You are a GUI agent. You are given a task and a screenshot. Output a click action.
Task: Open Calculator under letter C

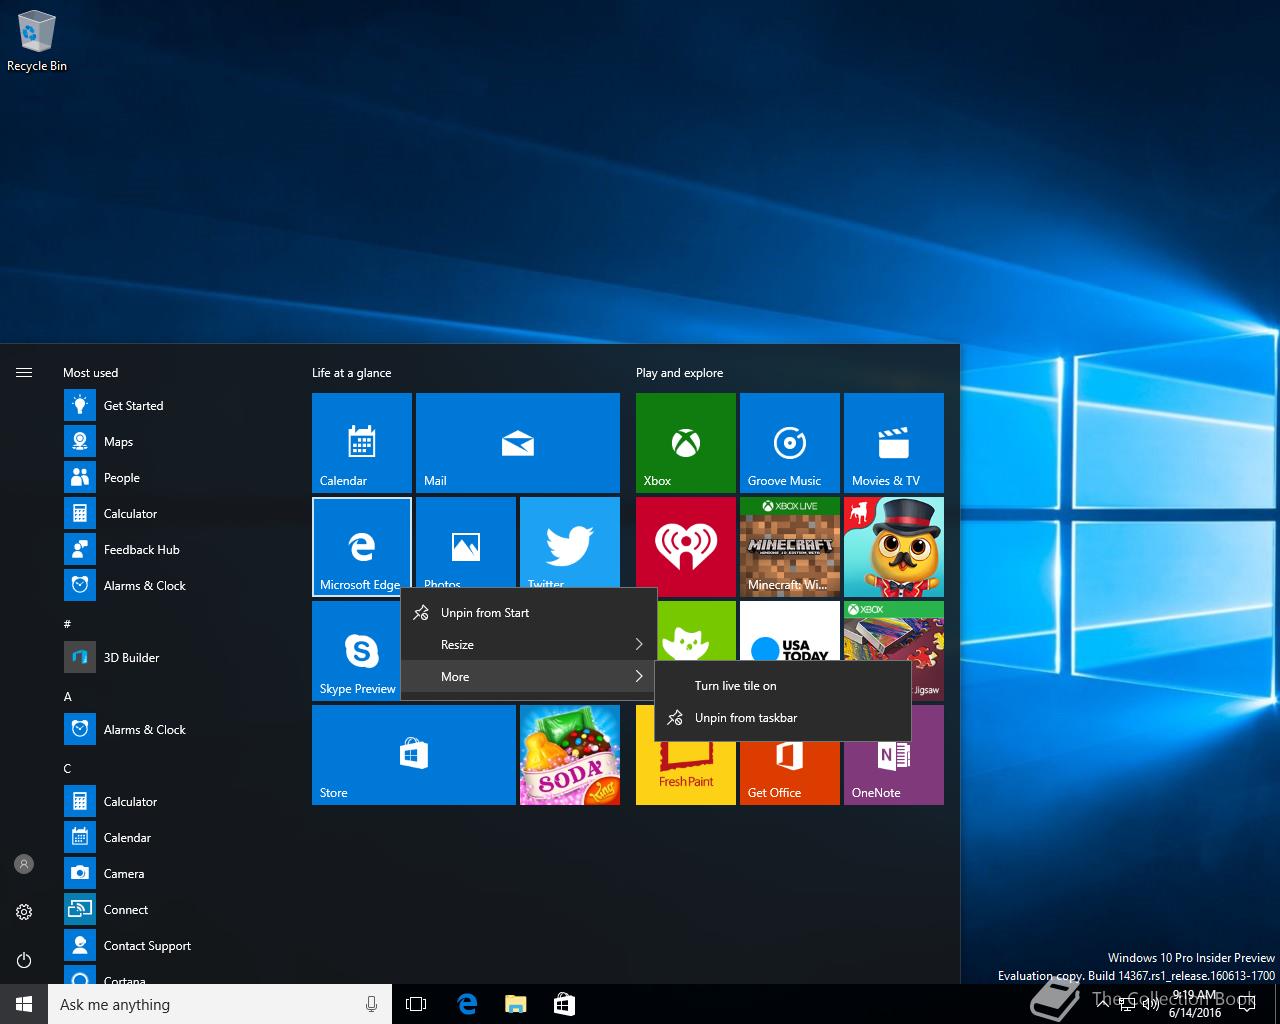(x=180, y=801)
